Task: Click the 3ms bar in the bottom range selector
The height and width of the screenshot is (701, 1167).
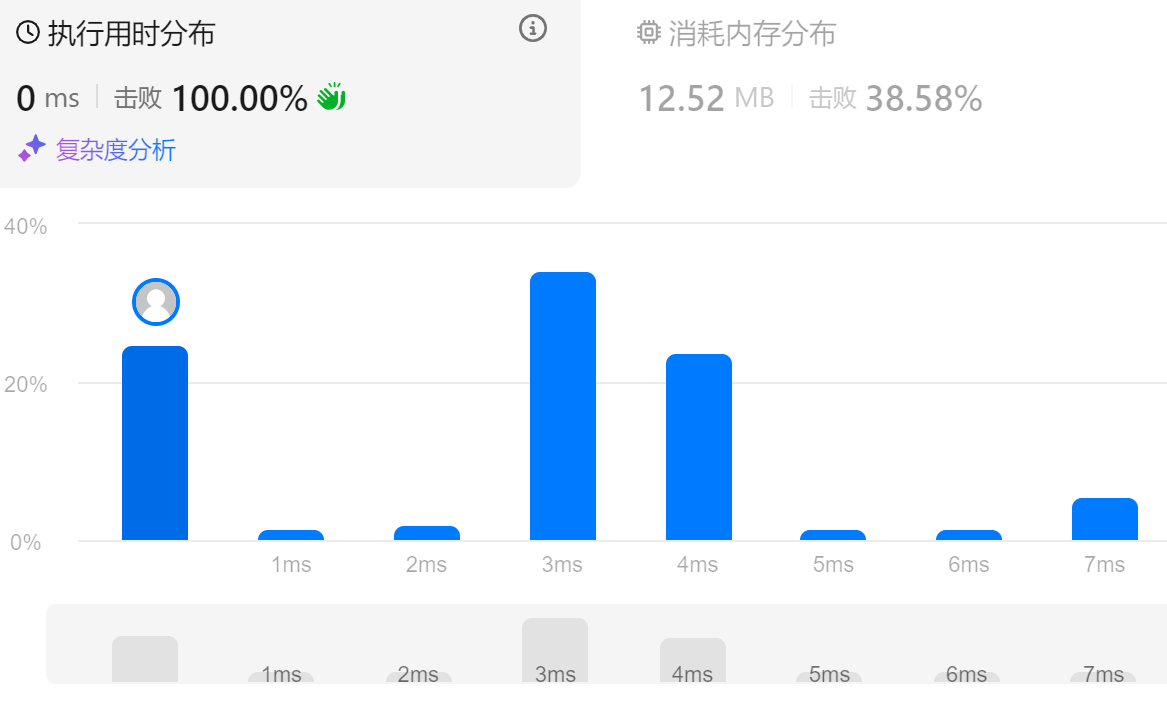Action: [554, 650]
